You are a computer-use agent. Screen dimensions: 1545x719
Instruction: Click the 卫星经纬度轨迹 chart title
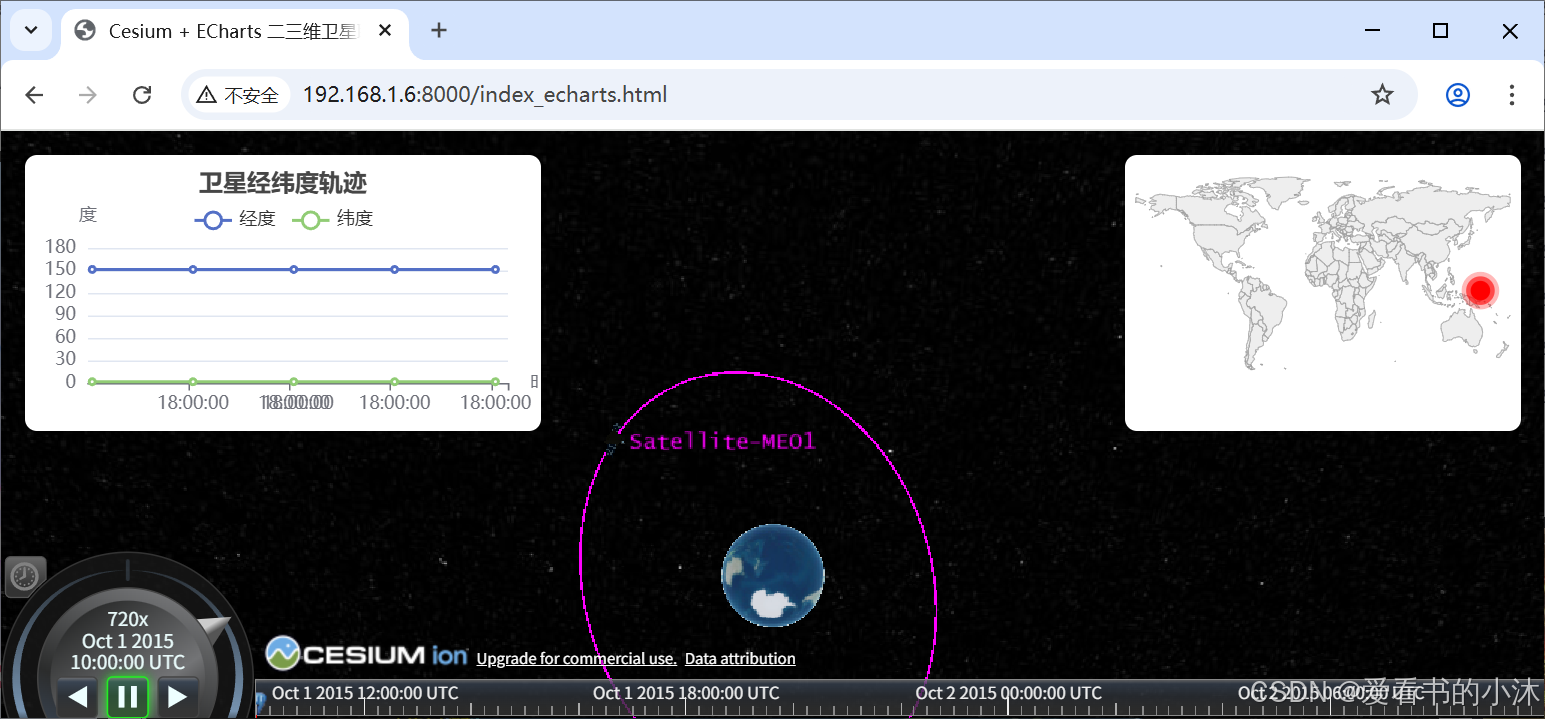283,183
